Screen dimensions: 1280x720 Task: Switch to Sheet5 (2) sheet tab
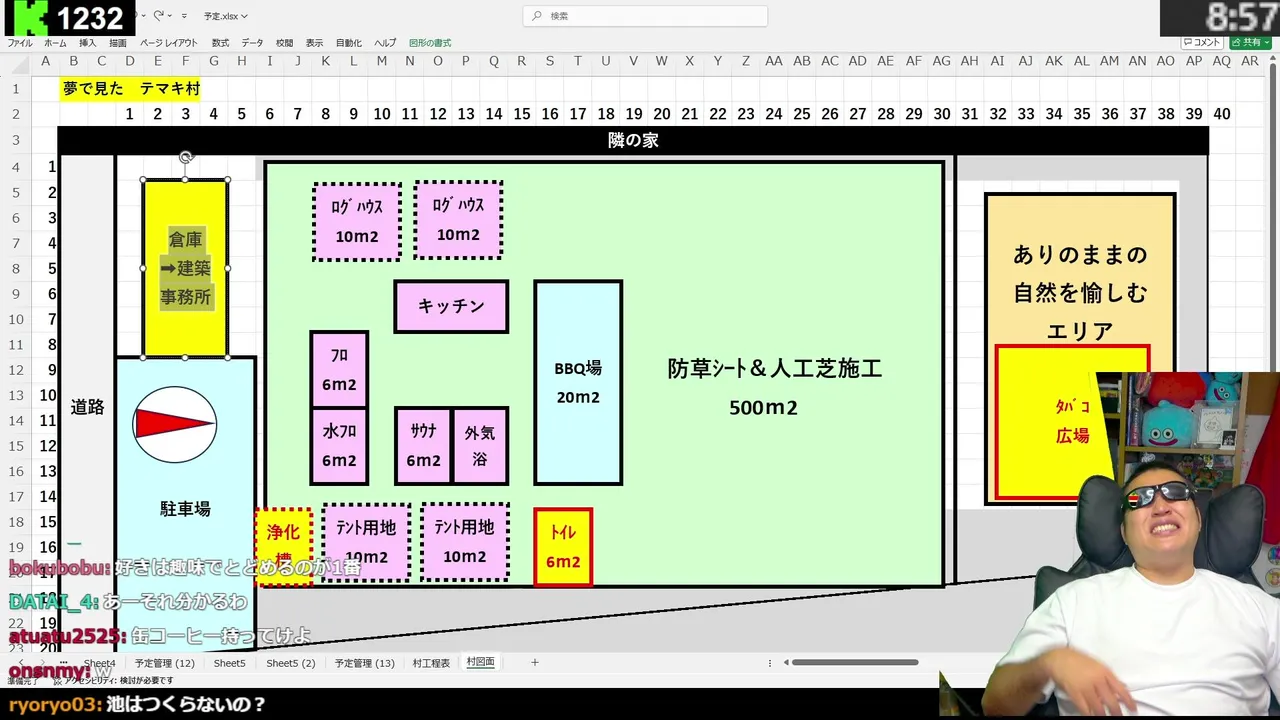coord(291,663)
